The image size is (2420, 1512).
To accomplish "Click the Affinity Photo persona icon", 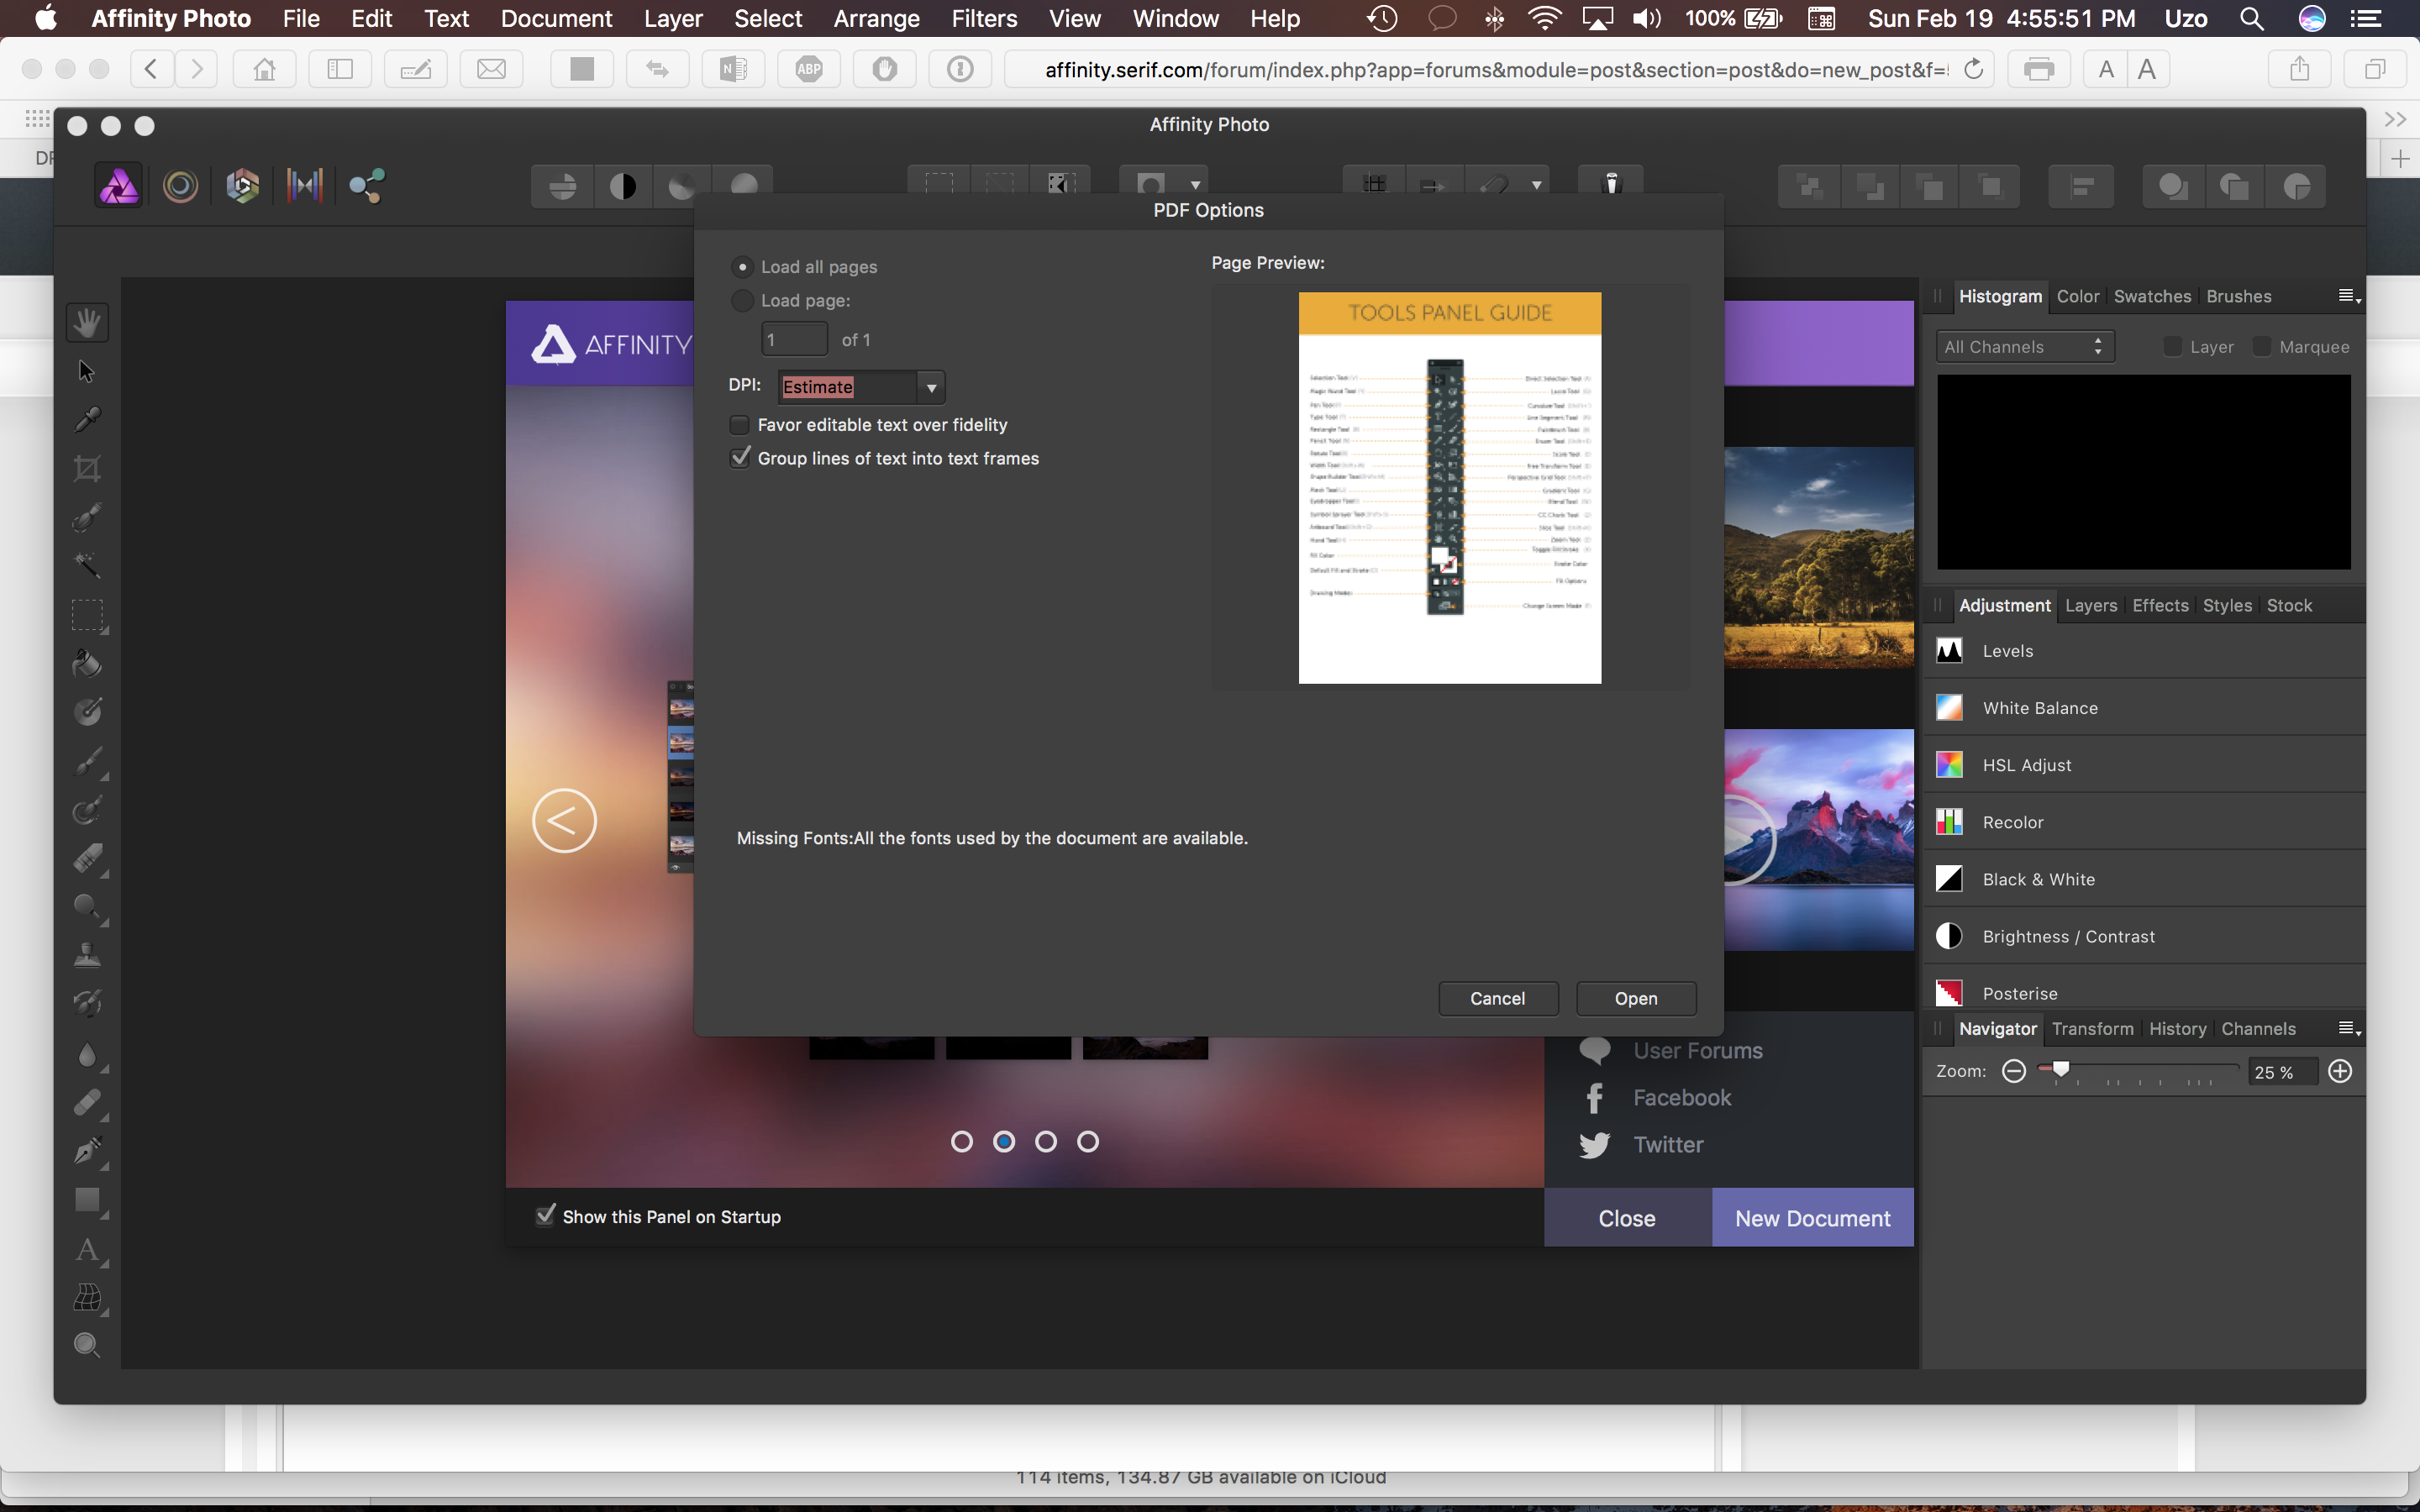I will [x=118, y=185].
